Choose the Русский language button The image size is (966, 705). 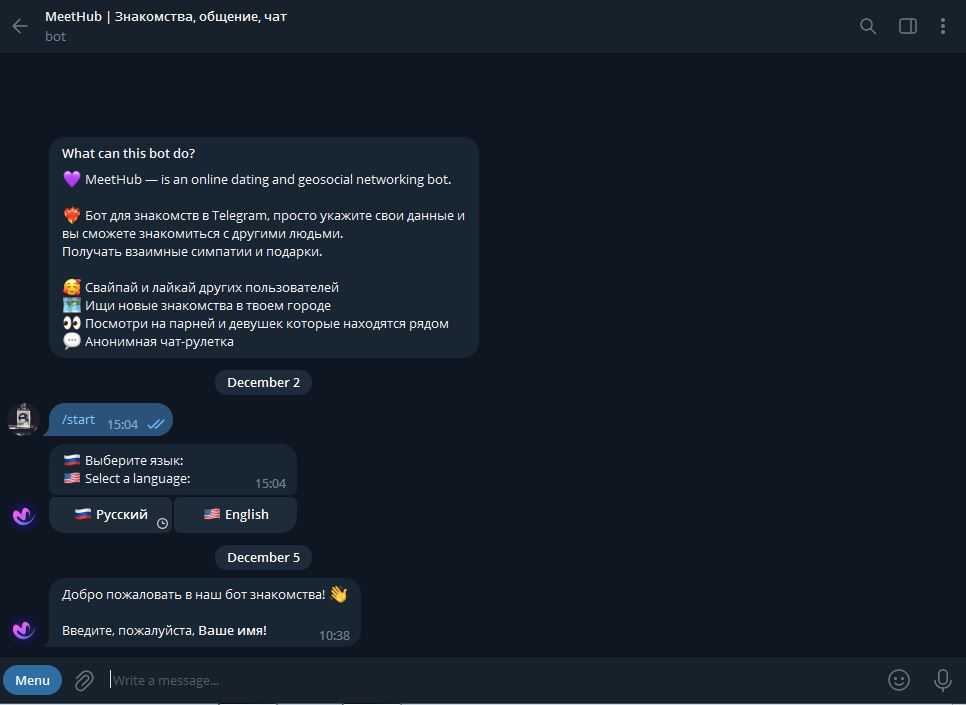pyautogui.click(x=111, y=515)
